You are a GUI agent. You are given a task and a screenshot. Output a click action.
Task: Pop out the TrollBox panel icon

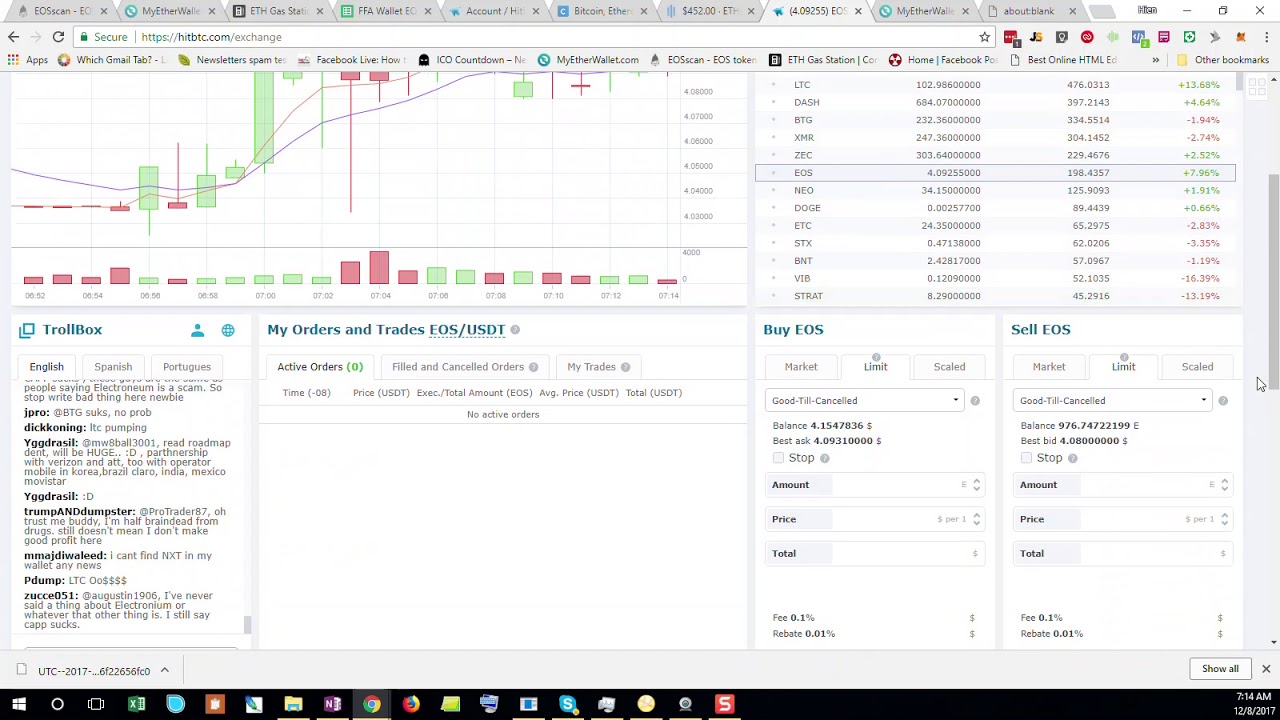[x=27, y=329]
